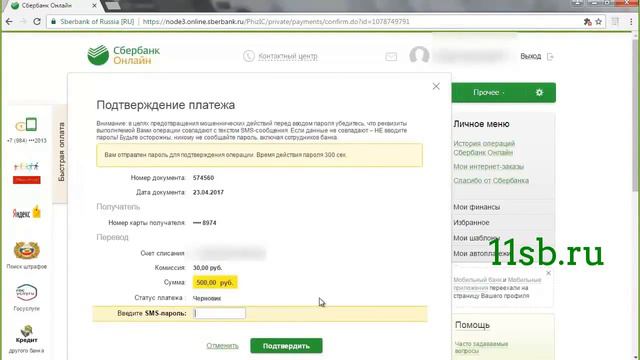Open the fines search (Поиск штрафов) icon
This screenshot has width=640, height=360.
(27, 251)
